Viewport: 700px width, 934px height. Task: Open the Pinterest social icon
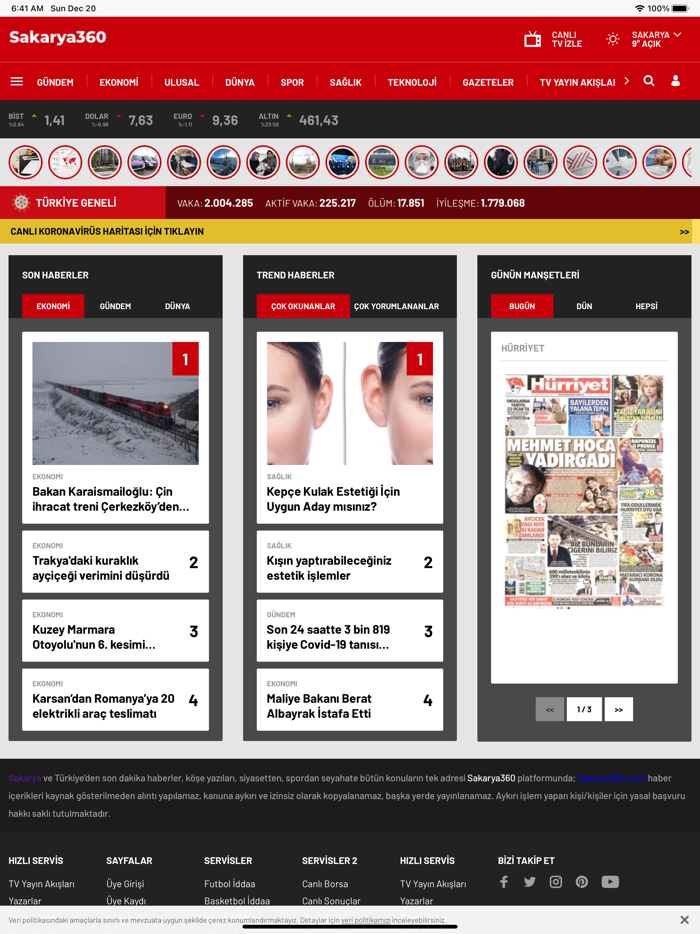click(x=582, y=882)
